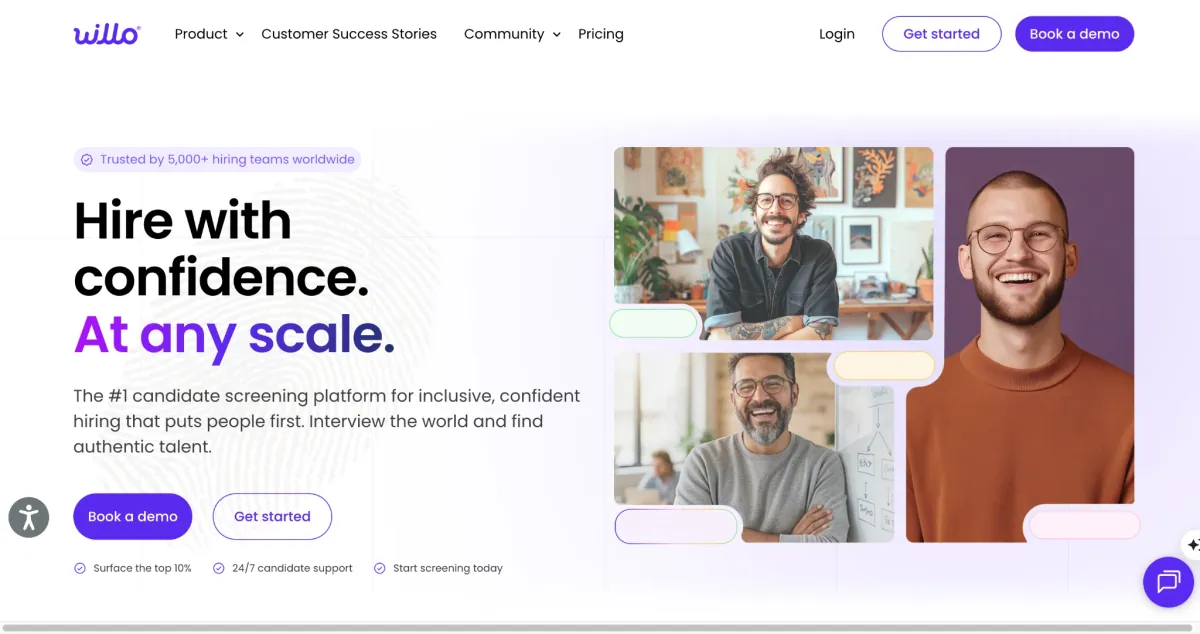Click checkmark icon beside Start screening today

coord(380,568)
